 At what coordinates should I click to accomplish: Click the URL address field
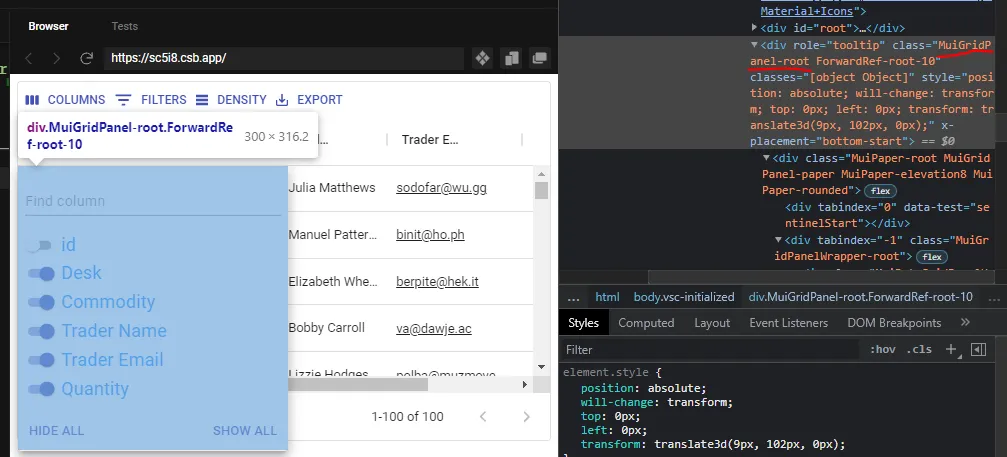point(284,58)
